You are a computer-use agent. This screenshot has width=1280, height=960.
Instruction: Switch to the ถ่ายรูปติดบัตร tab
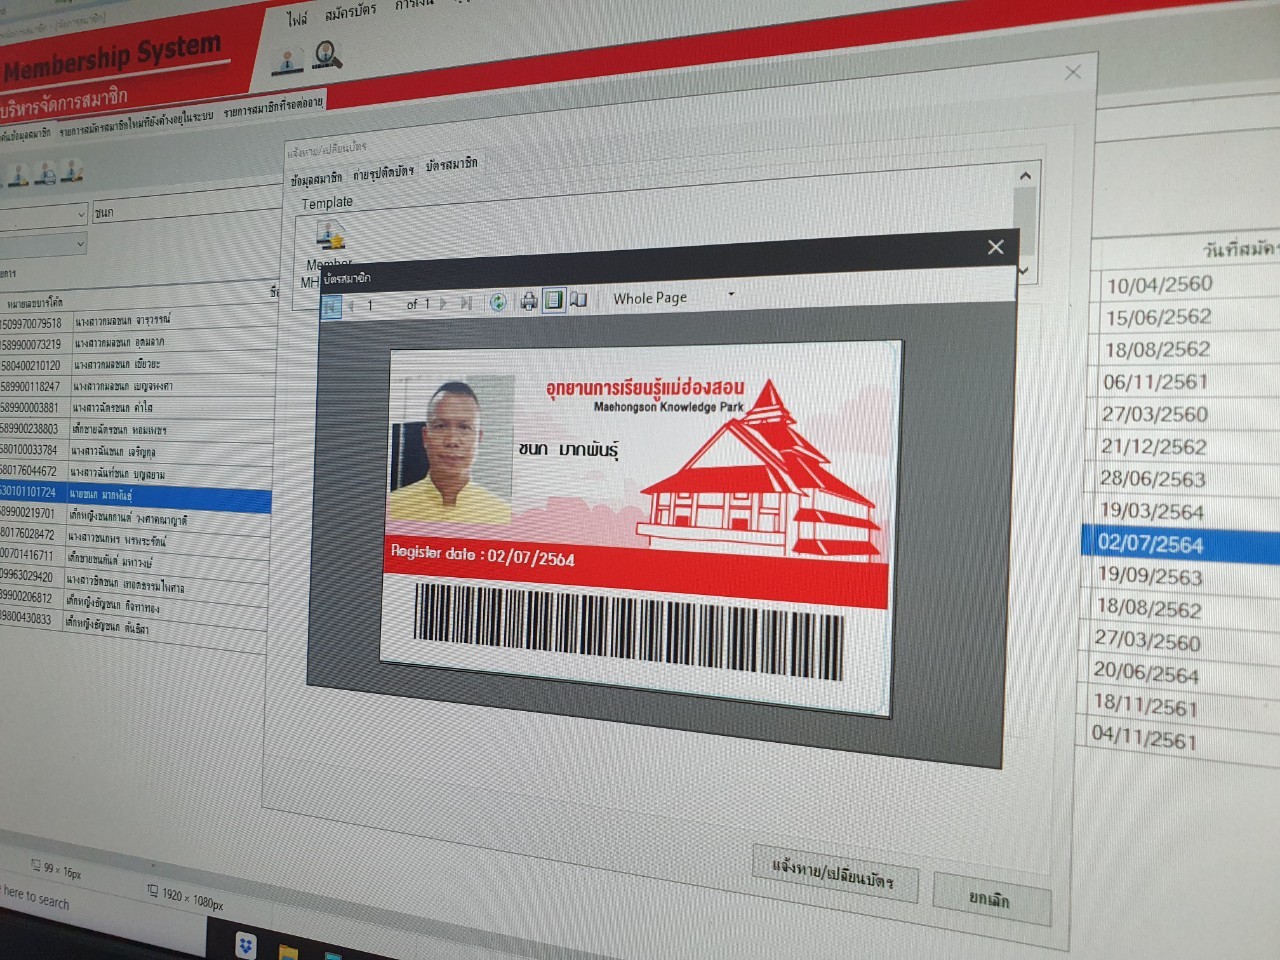point(383,172)
